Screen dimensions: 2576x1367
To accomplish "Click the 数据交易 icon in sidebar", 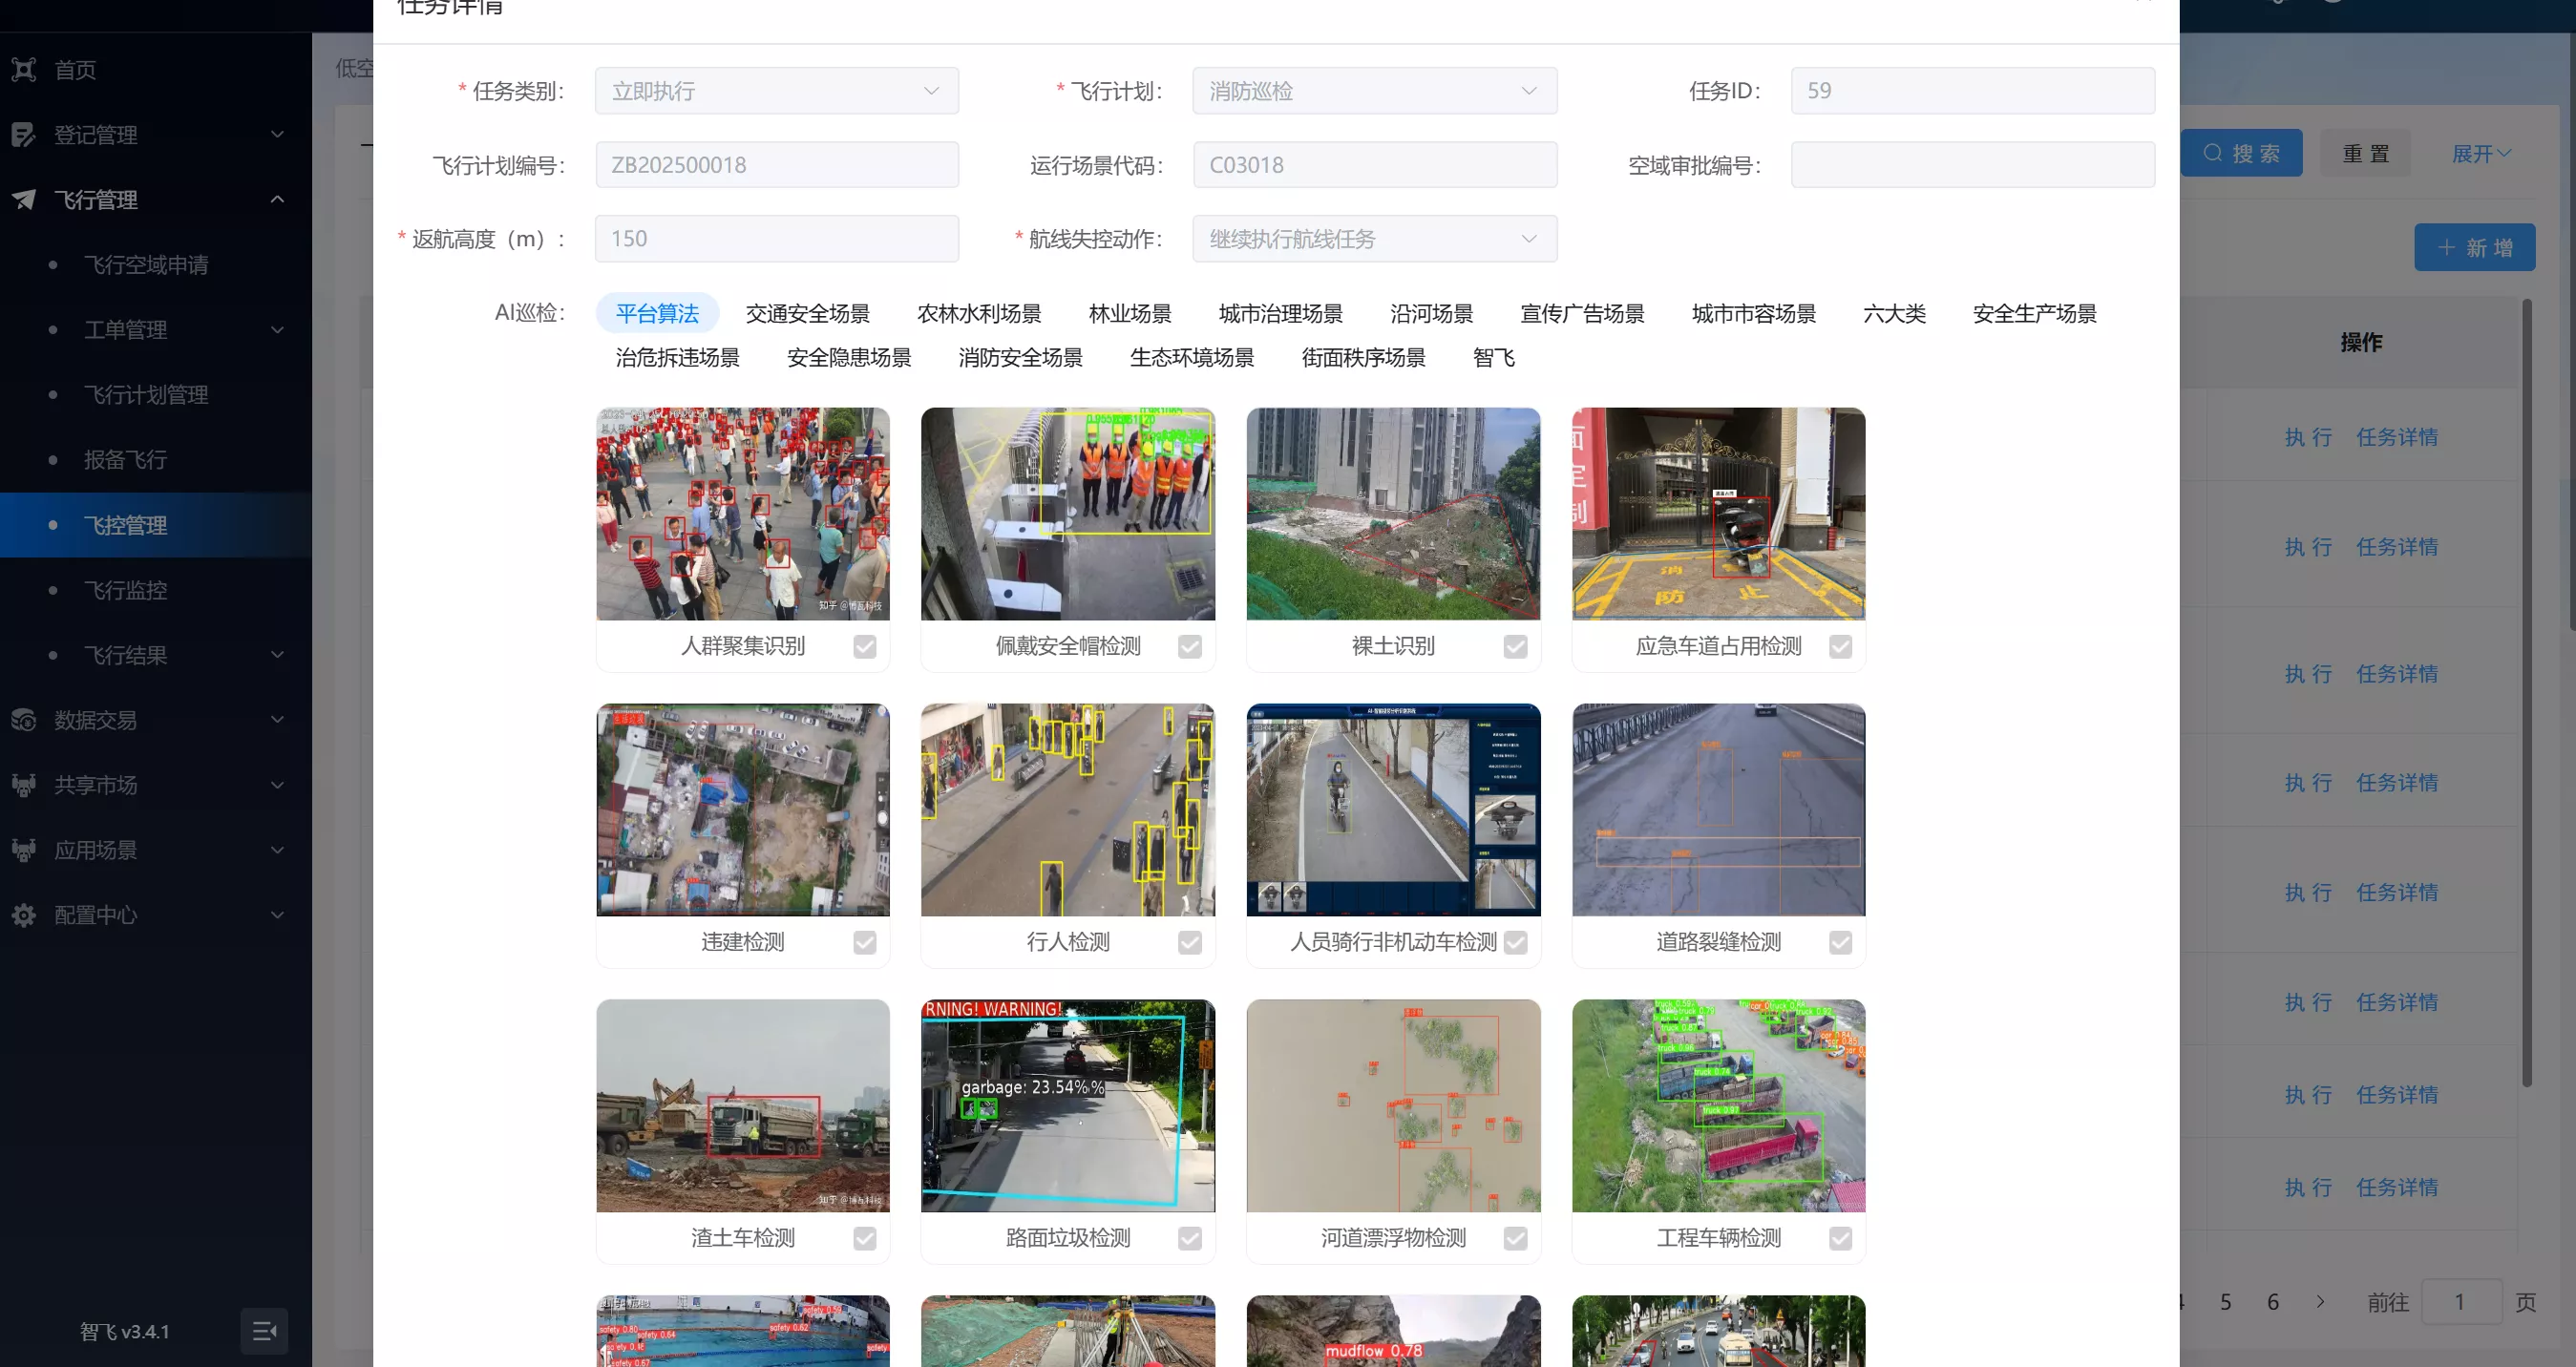I will (x=24, y=720).
